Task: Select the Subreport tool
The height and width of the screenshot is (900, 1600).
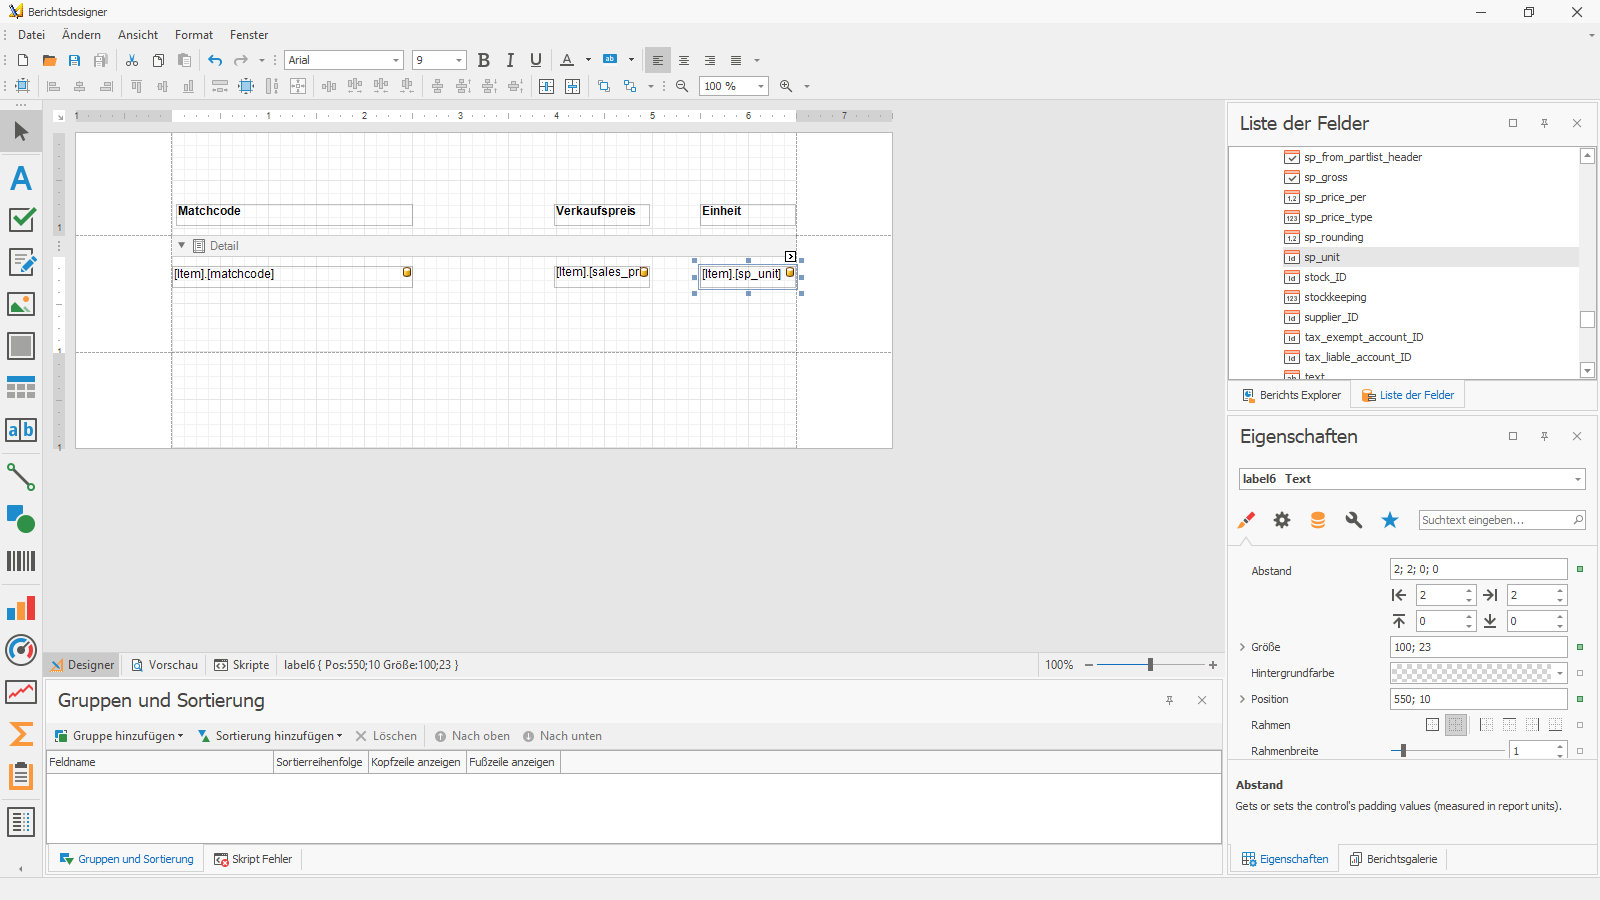Action: 21,776
